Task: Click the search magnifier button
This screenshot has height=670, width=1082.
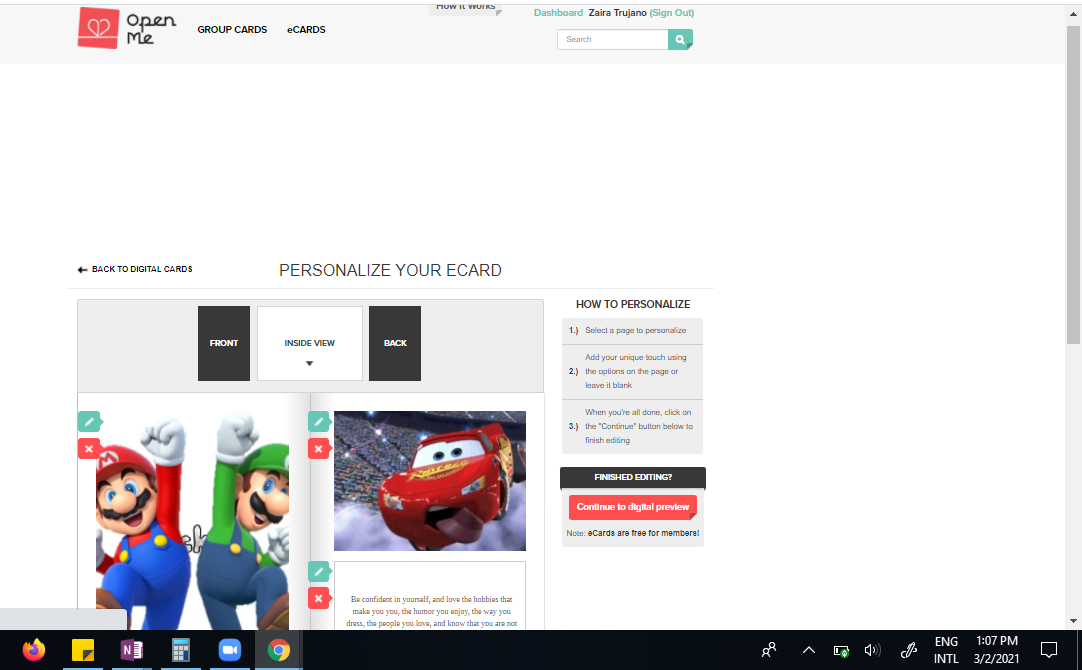Action: click(680, 39)
